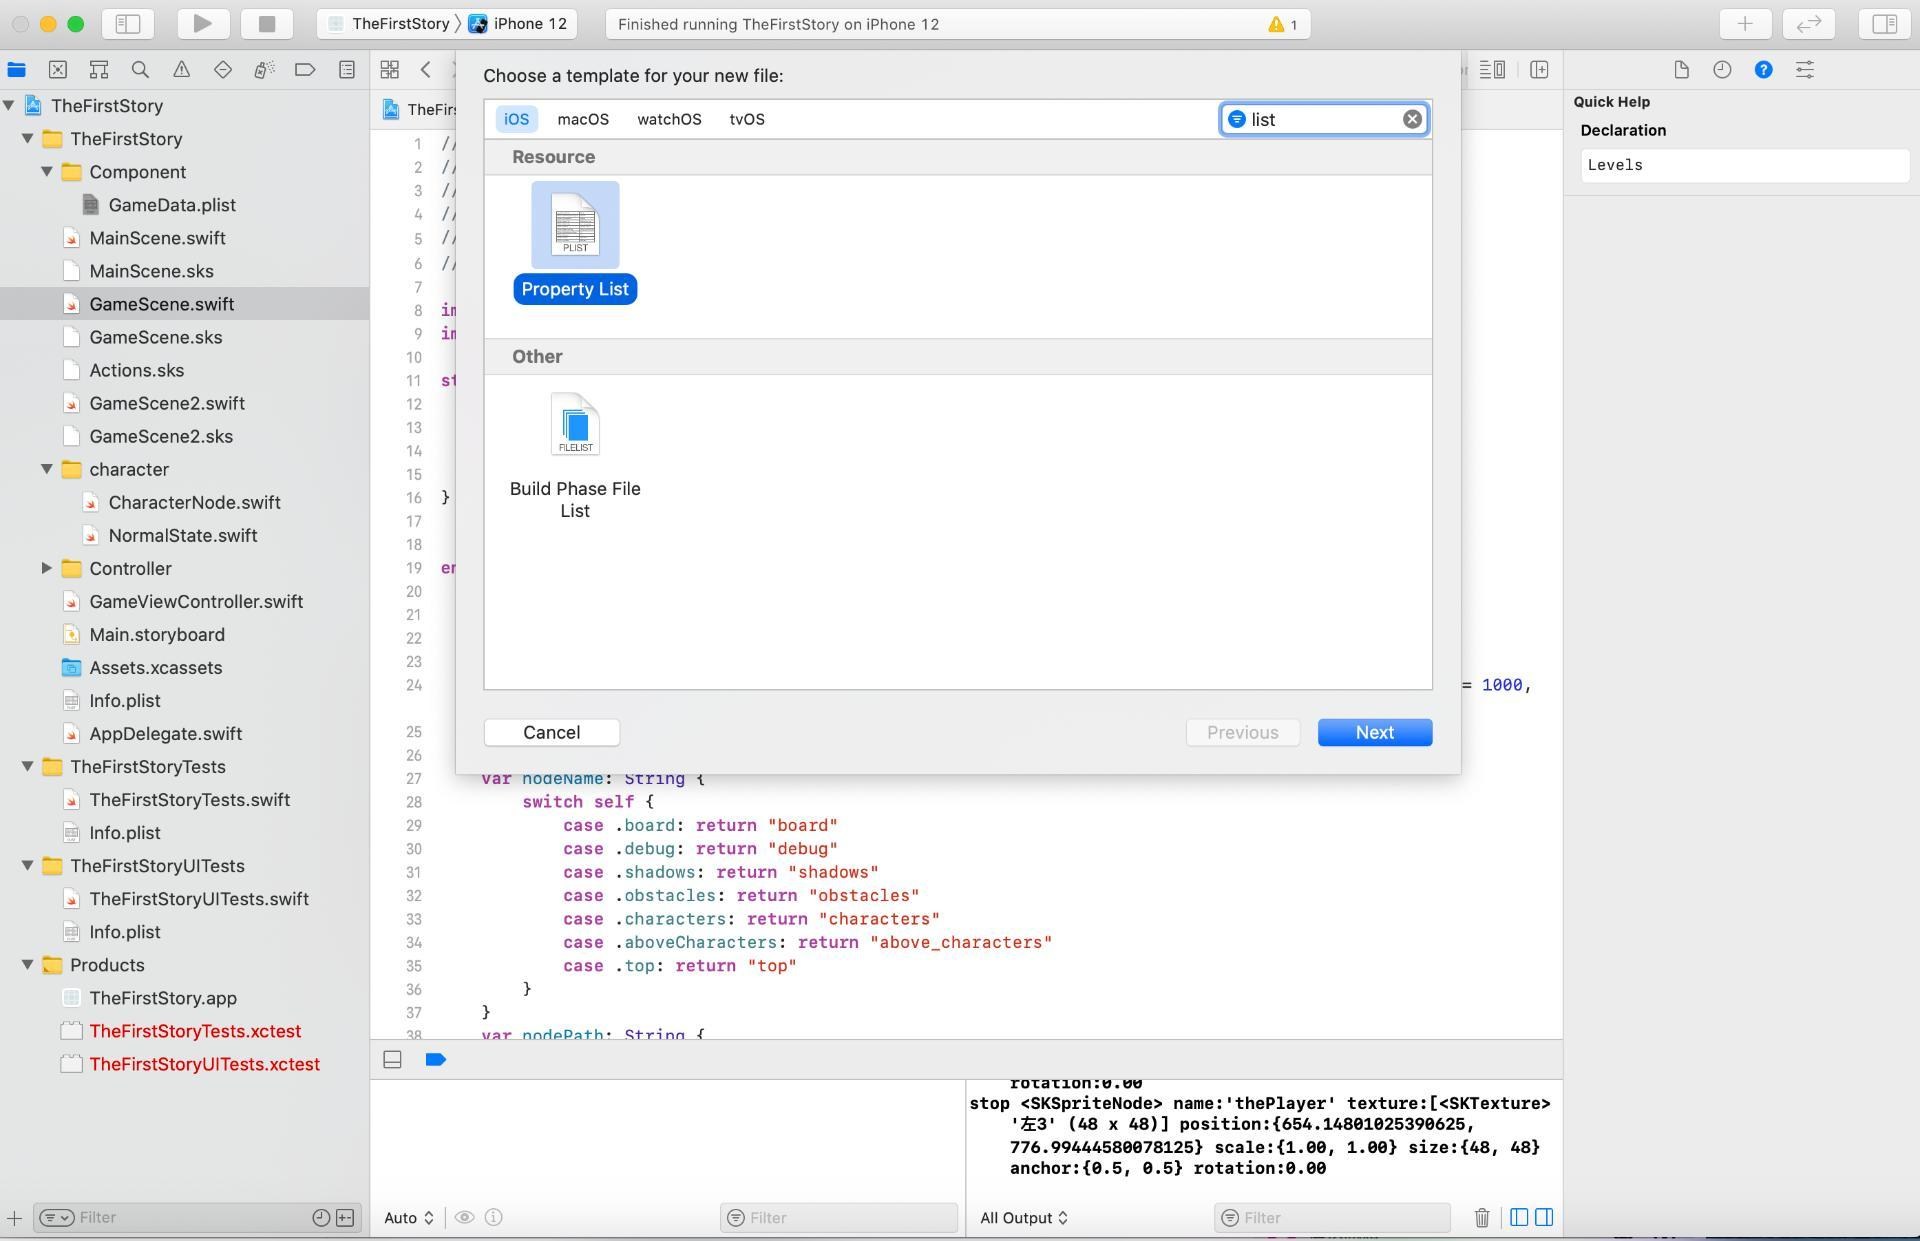Open the Report navigator icon
This screenshot has width=1920, height=1241.
346,69
